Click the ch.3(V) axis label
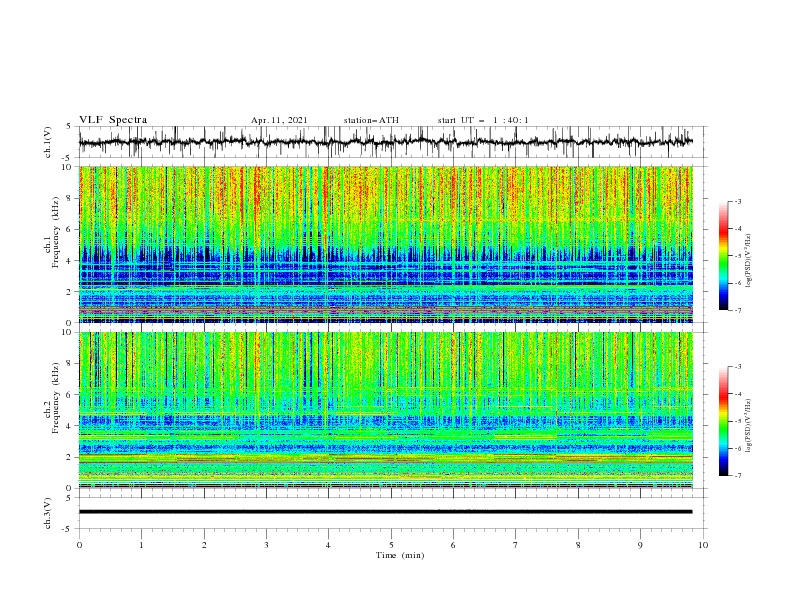Viewport: 792px width, 612px height. click(x=48, y=513)
